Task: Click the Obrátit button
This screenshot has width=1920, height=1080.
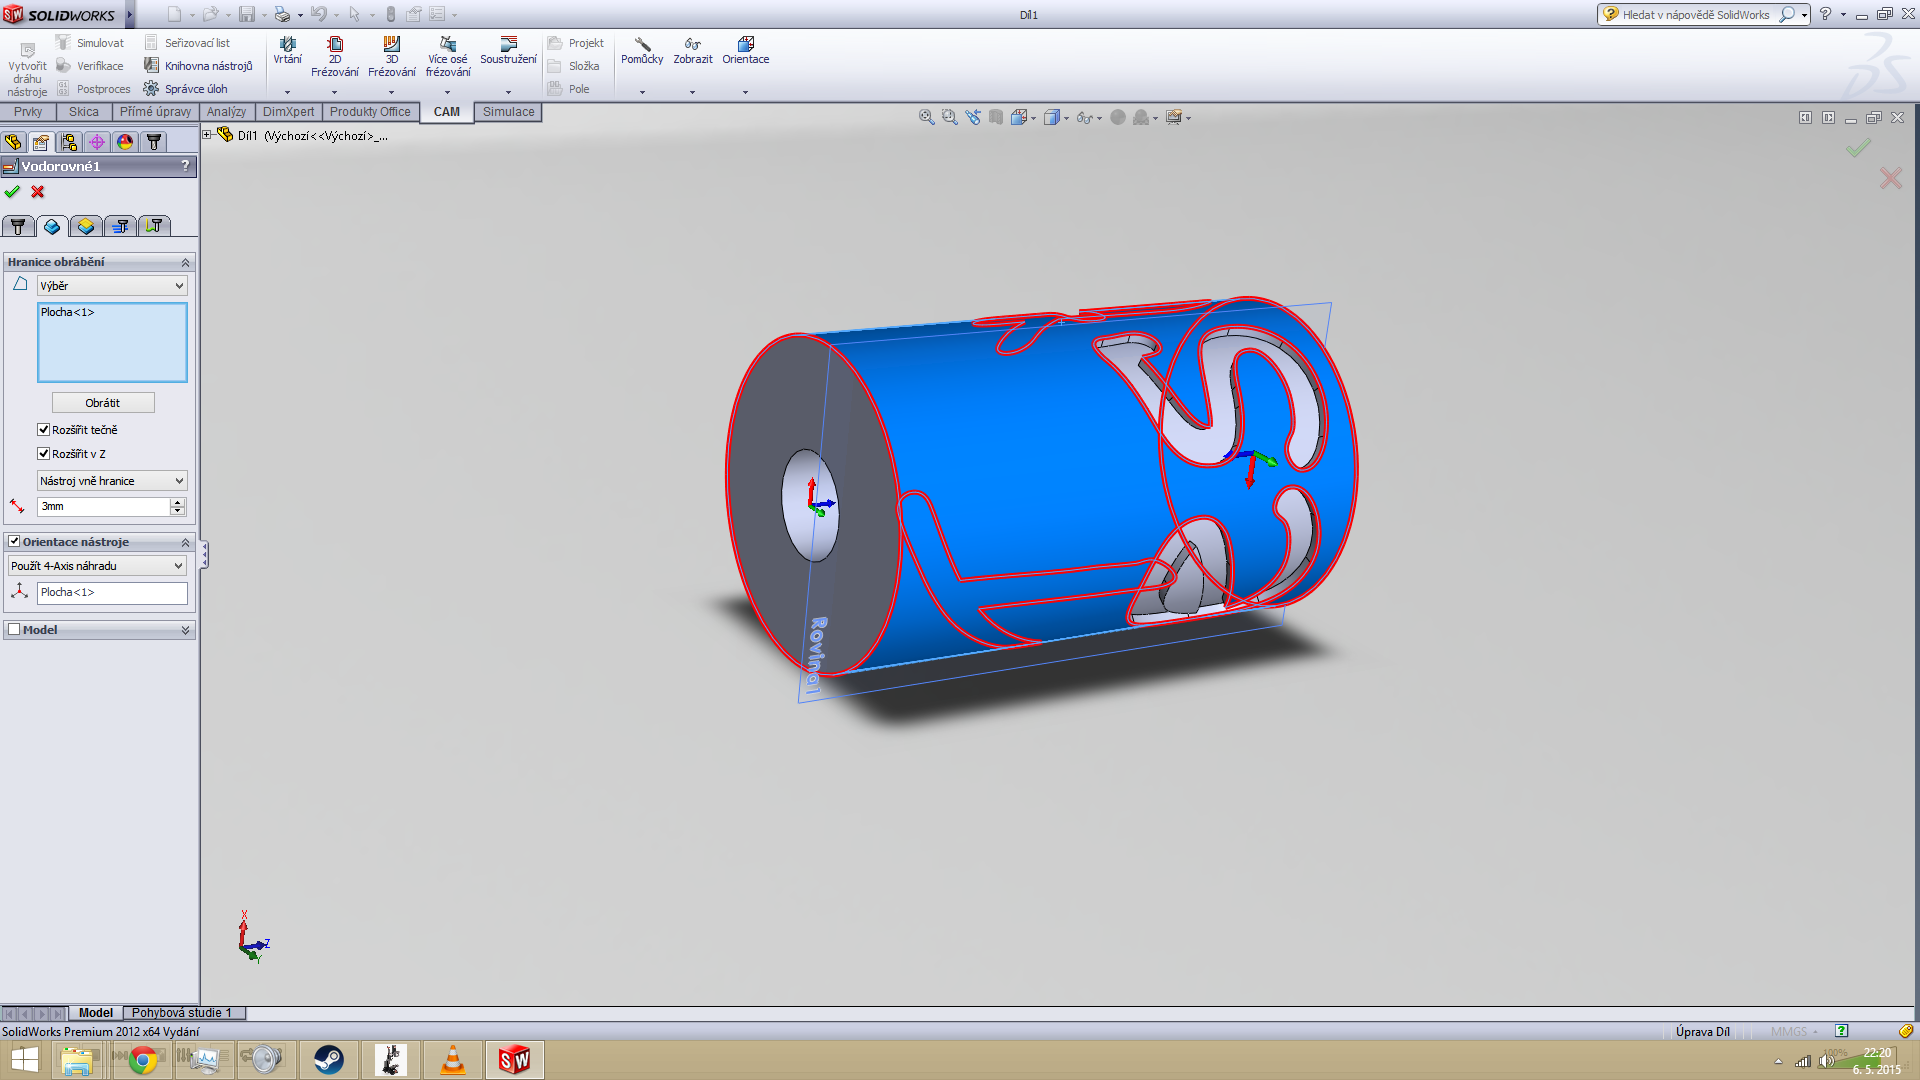Action: (x=103, y=403)
